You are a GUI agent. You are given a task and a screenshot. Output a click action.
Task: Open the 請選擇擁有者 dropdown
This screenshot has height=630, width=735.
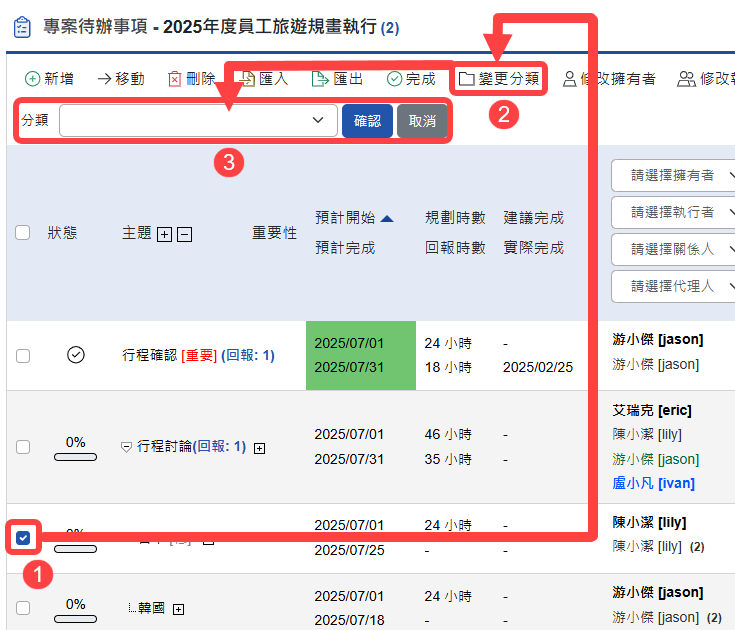click(673, 175)
